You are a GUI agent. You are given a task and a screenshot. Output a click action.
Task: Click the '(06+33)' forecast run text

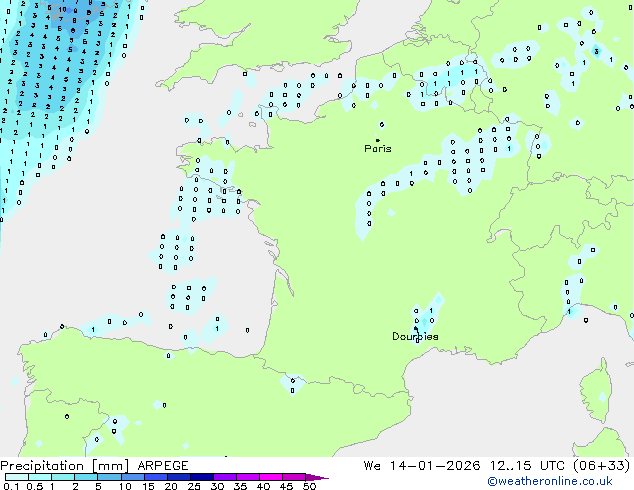602,466
